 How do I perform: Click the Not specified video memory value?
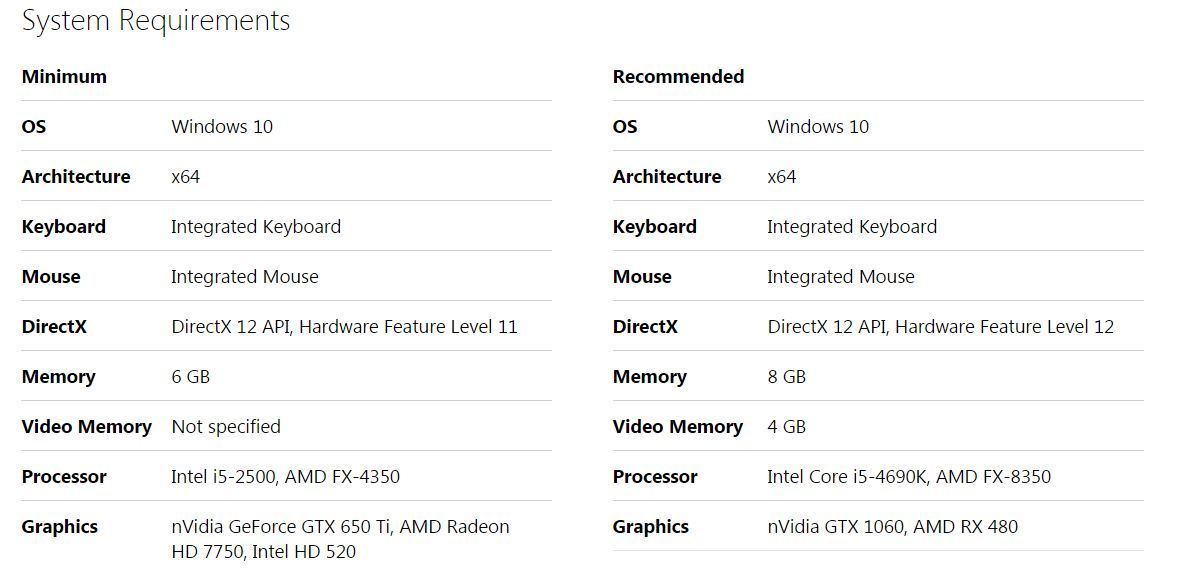pos(226,427)
